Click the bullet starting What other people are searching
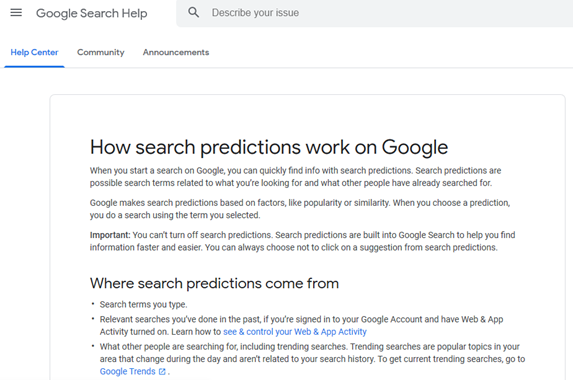Screen dimensions: 573x380 pyautogui.click(x=312, y=359)
